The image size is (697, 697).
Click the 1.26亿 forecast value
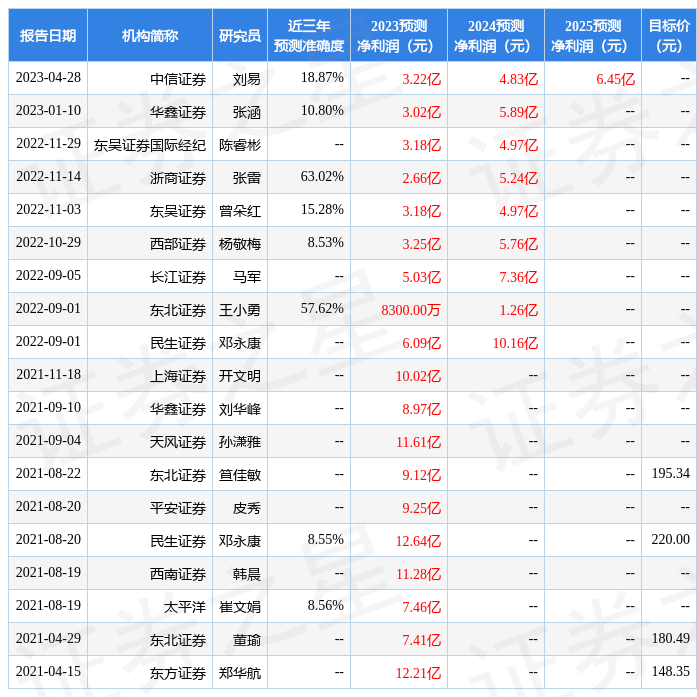point(519,310)
